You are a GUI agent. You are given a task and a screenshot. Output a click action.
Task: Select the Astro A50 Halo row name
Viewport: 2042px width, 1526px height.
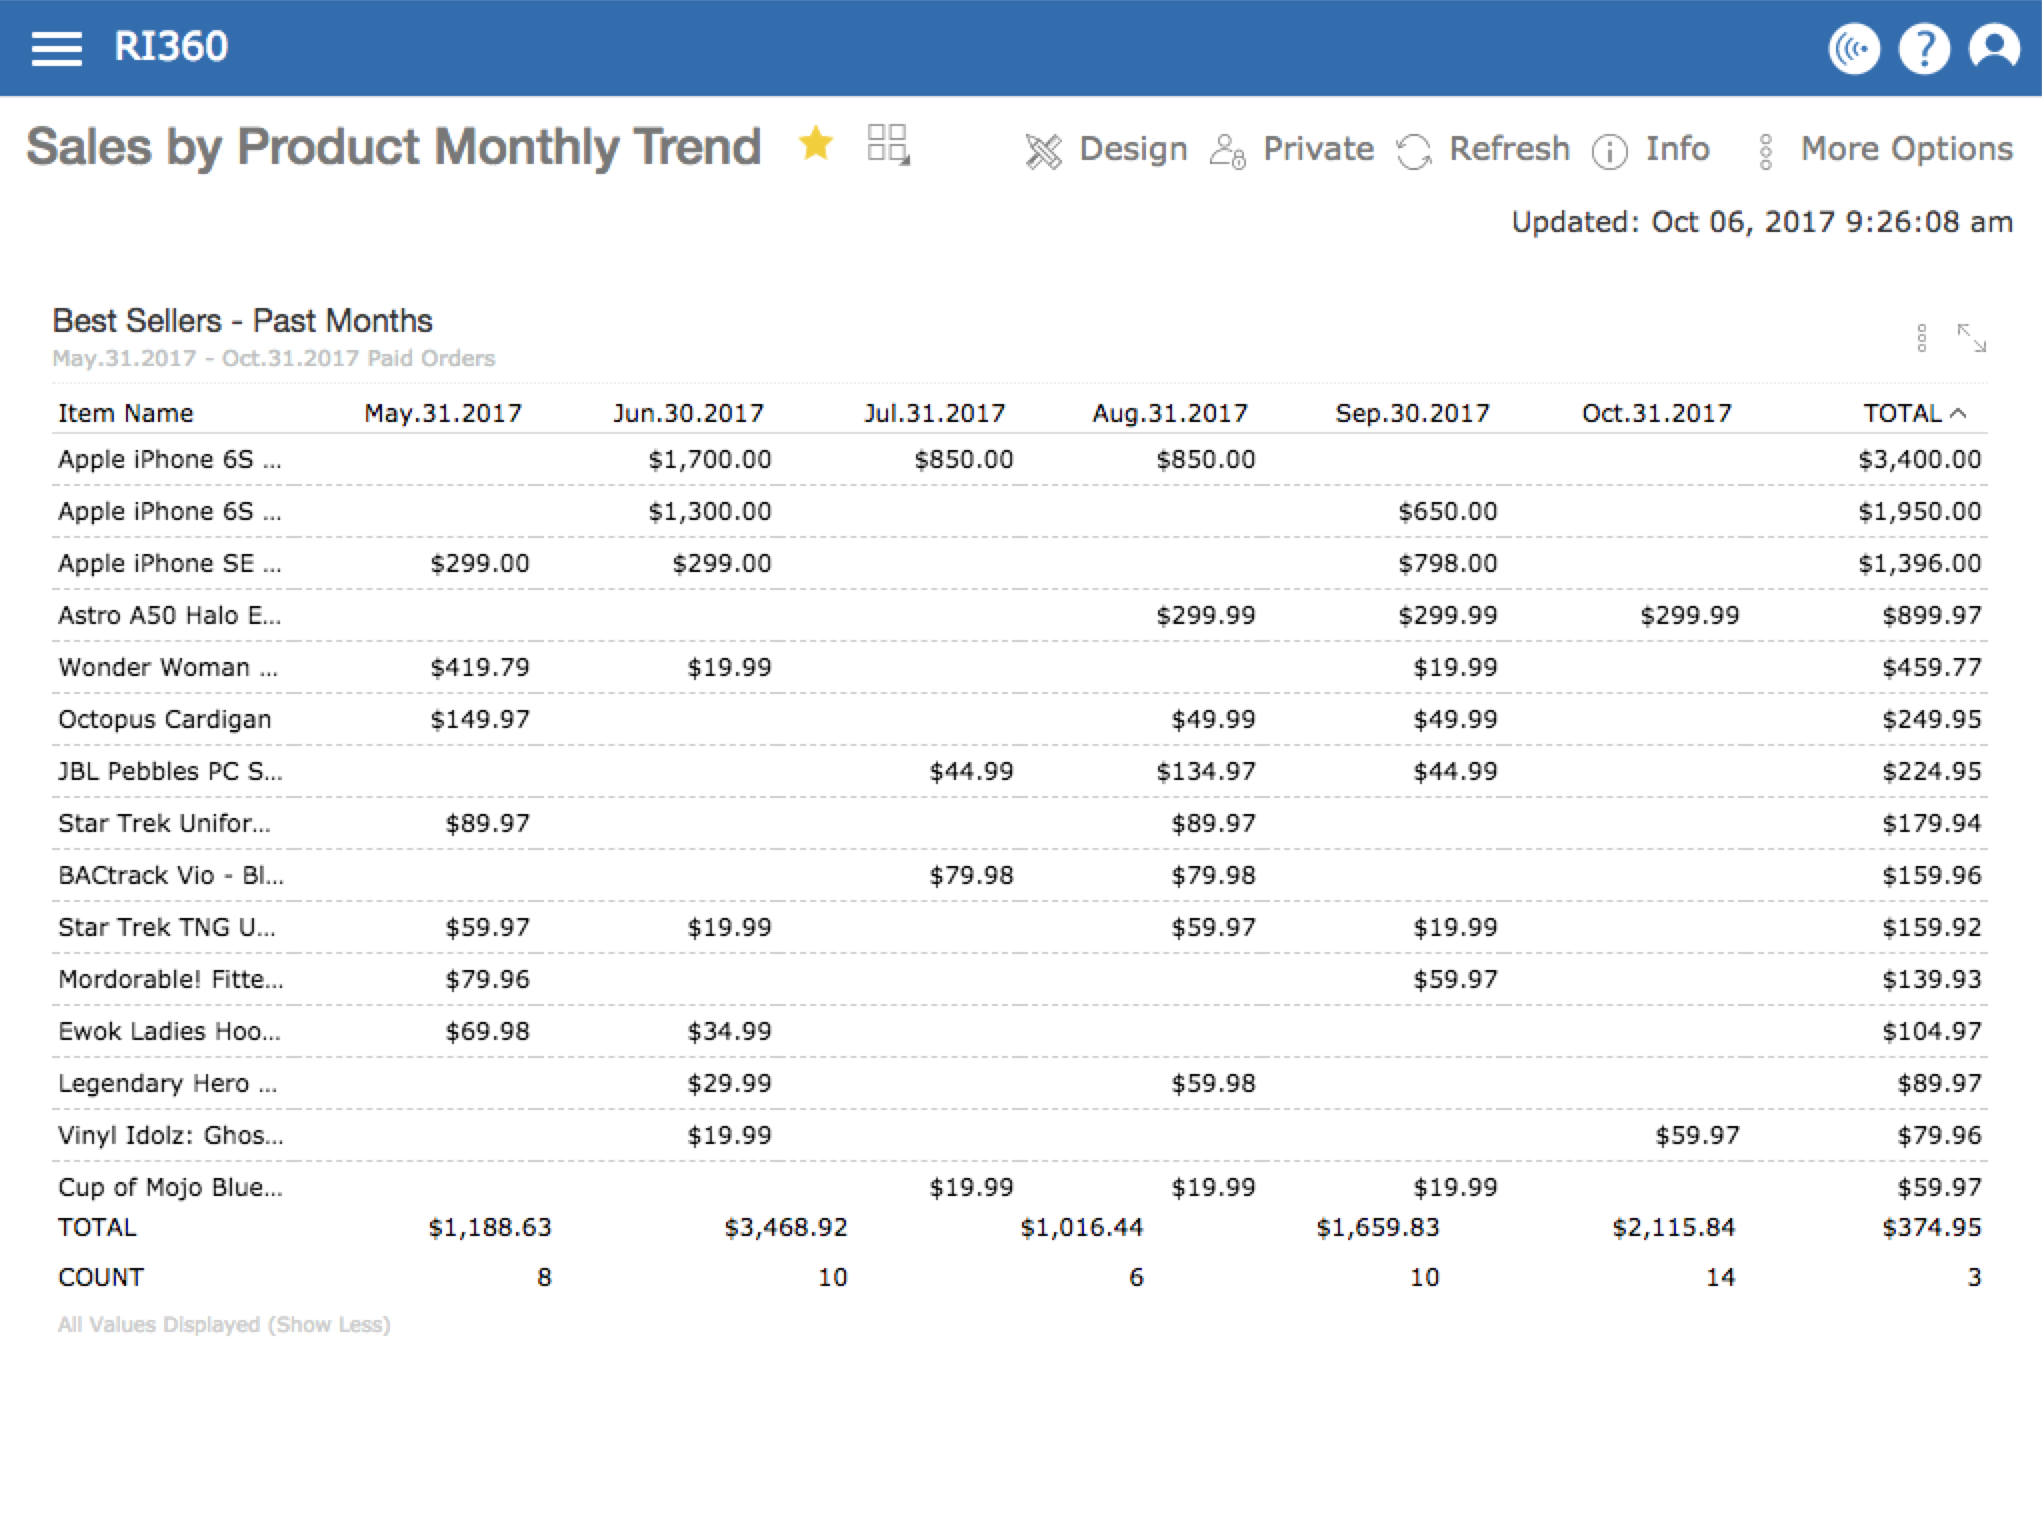click(x=169, y=615)
